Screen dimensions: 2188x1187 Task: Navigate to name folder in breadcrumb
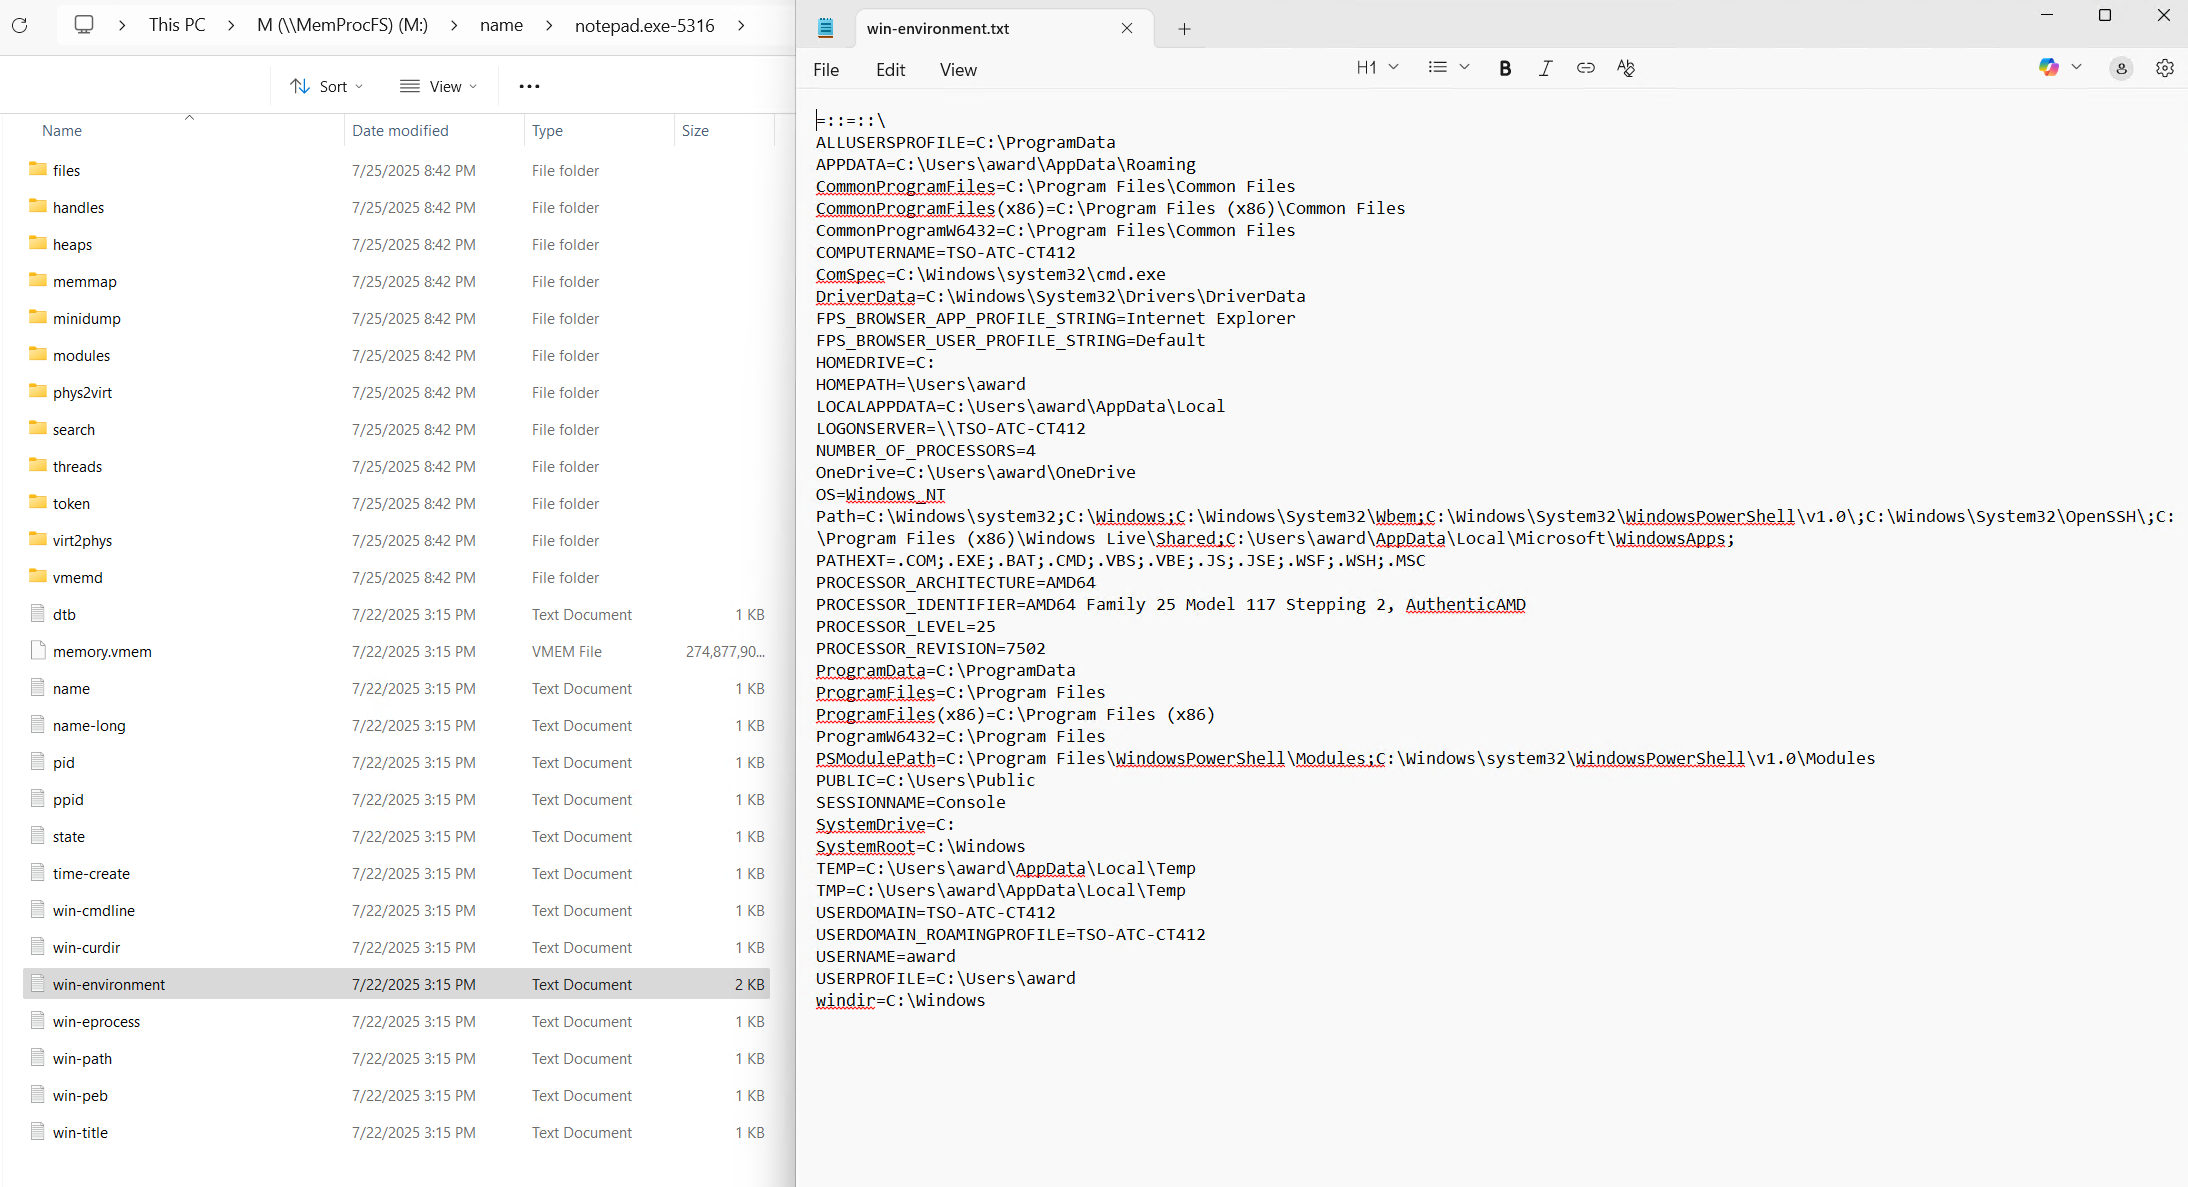(x=501, y=25)
